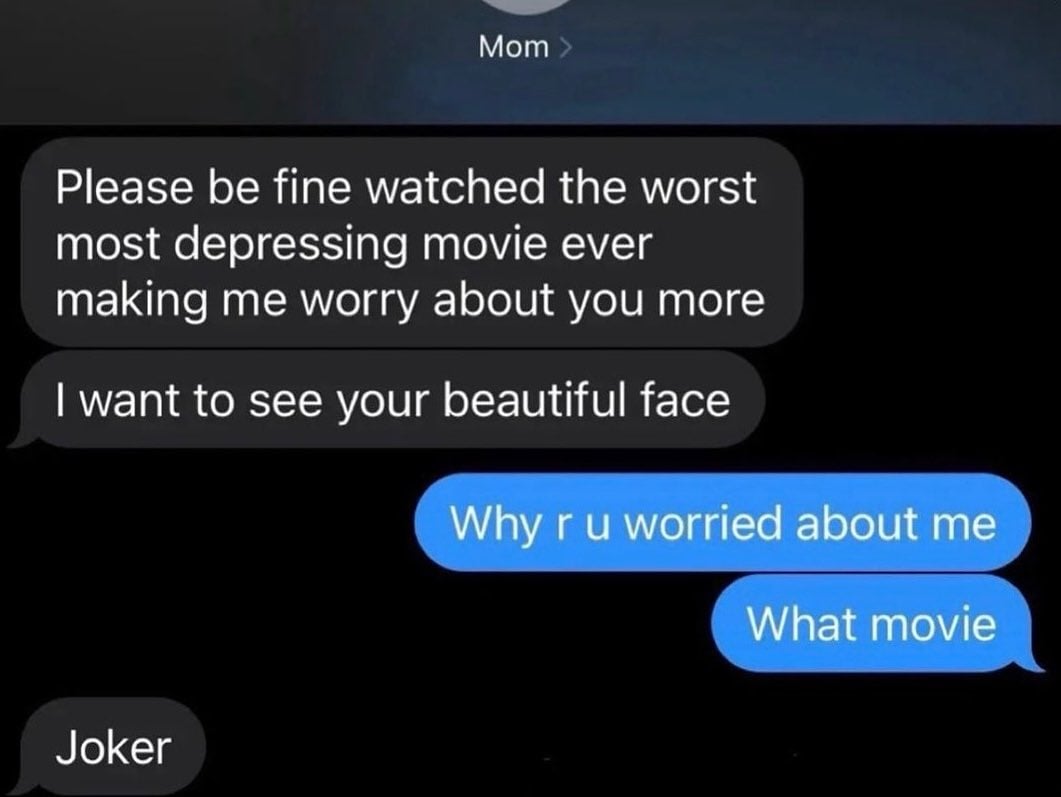Tap the 'Please be fine watched the worst' message
Screen dimensions: 1061x797
point(411,242)
